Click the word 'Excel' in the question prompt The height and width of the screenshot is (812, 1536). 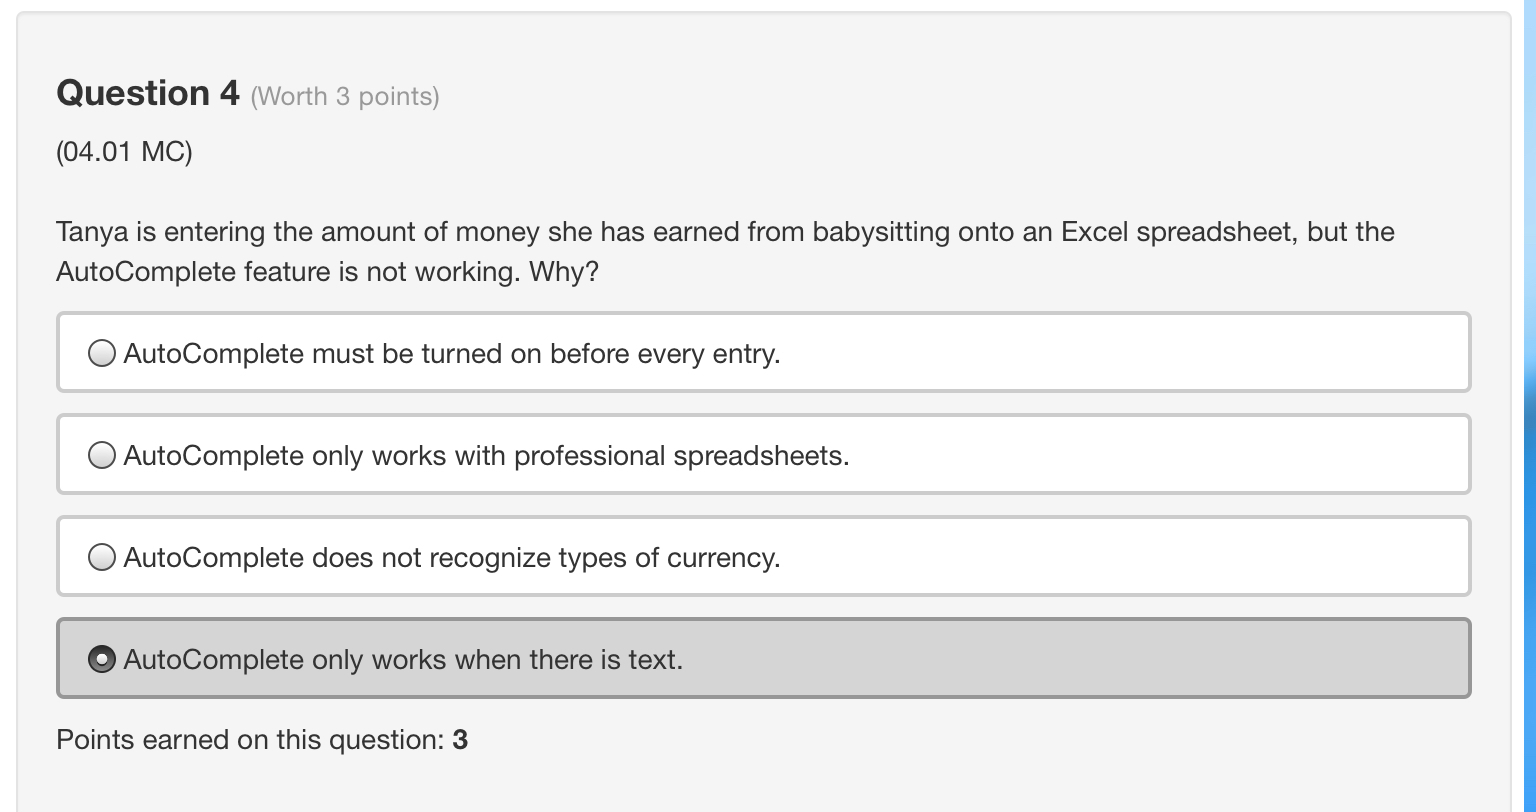(x=1094, y=232)
